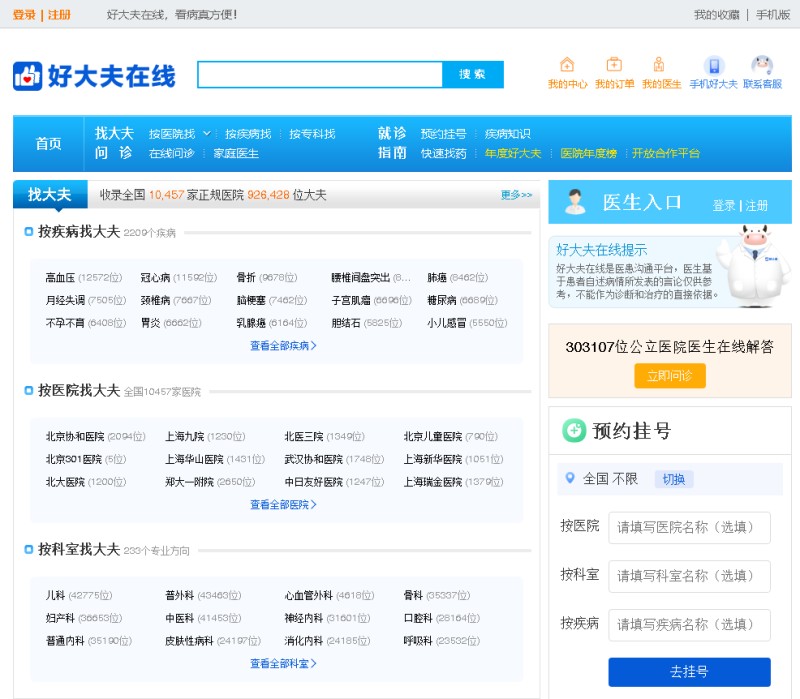The height and width of the screenshot is (699, 800).
Task: Open 北京协和医院 hospital link
Action: (75, 436)
